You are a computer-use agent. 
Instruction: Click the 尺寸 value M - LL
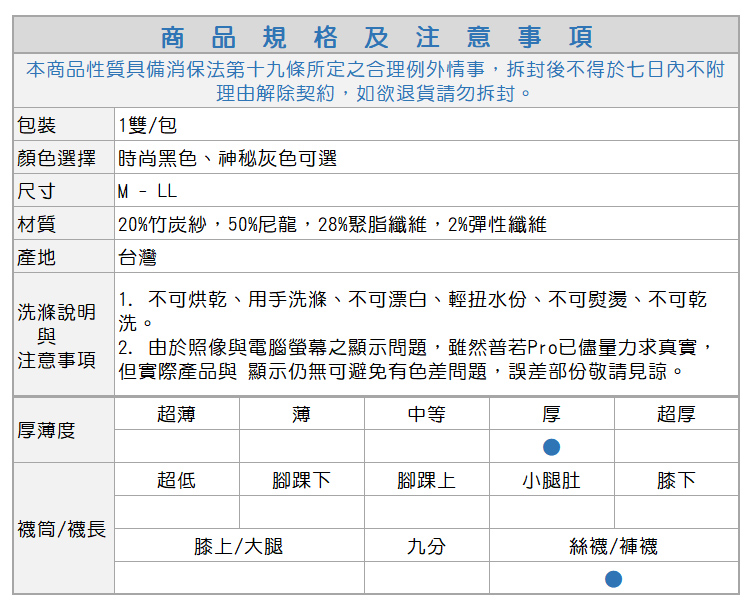tap(147, 191)
